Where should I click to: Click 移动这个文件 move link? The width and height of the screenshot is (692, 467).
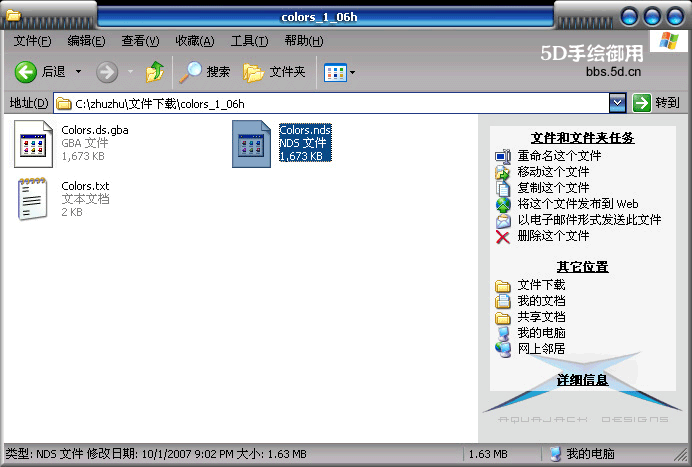click(553, 172)
